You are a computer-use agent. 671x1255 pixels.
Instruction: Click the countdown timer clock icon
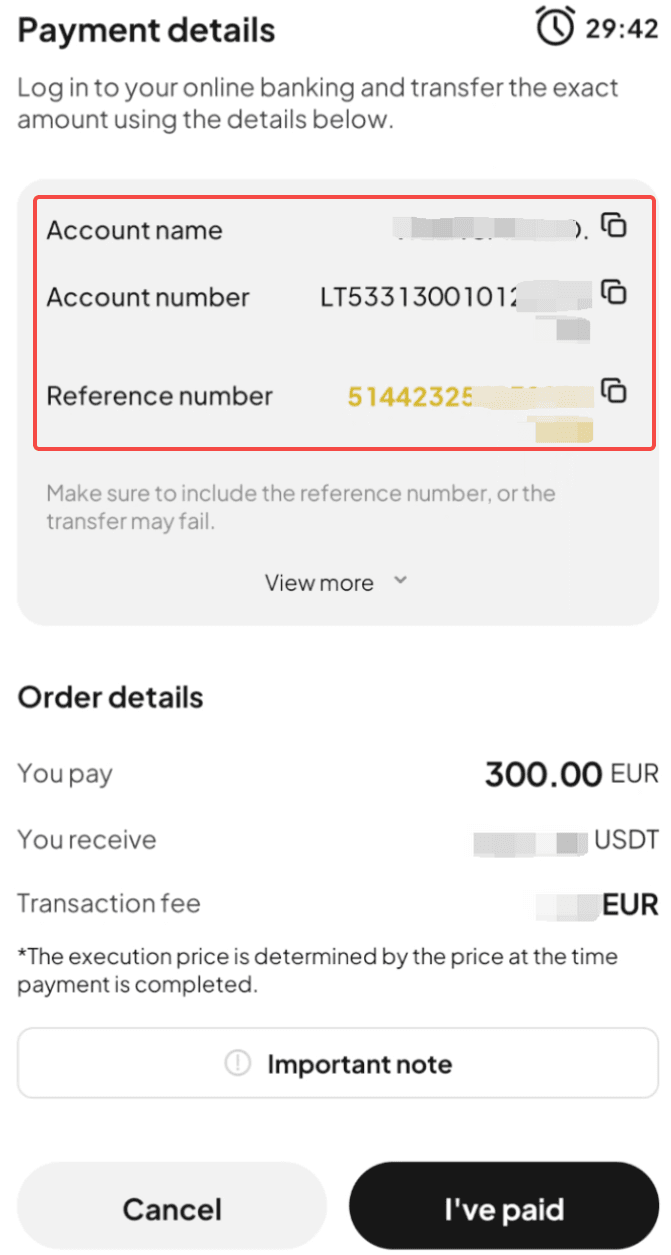tap(553, 27)
